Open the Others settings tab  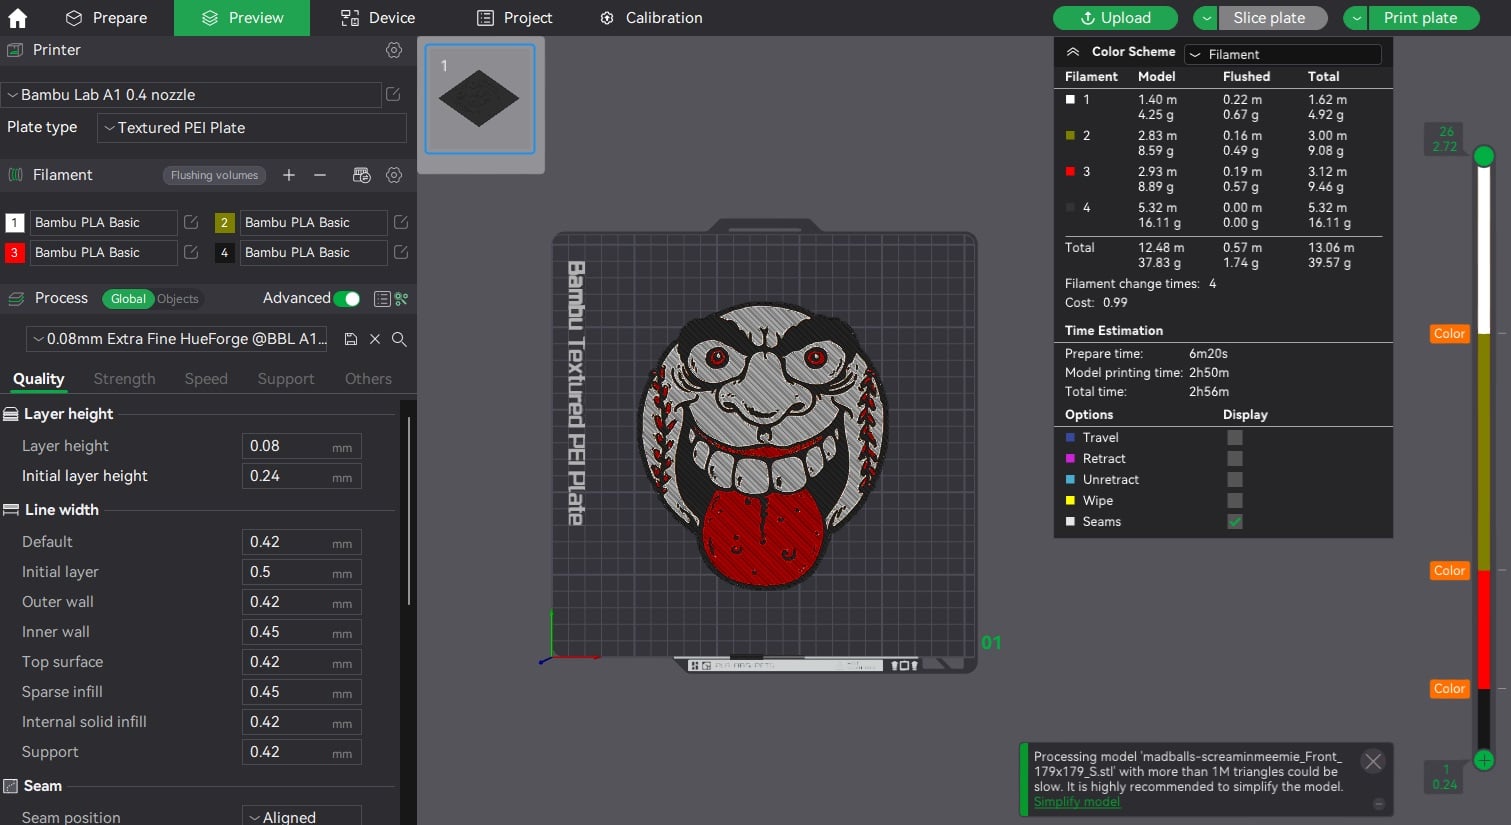click(x=368, y=379)
